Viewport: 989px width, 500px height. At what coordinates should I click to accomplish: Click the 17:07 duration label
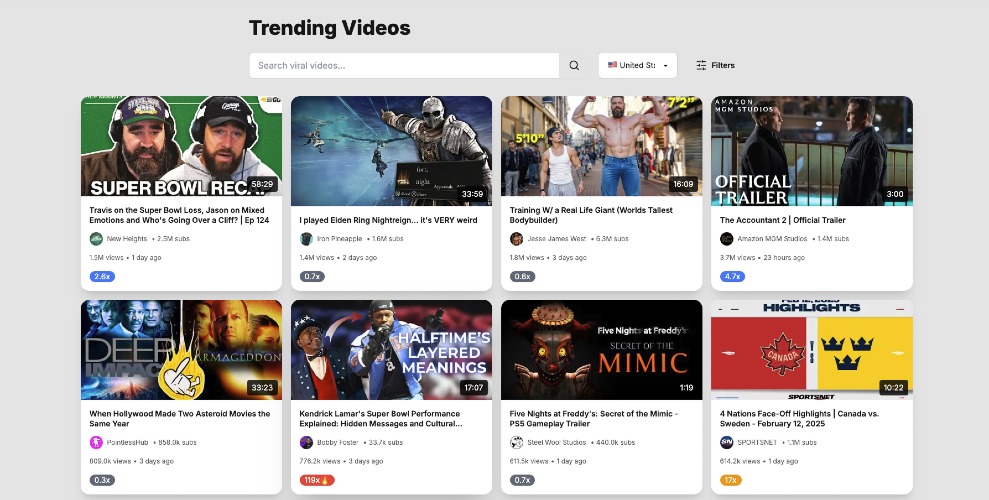coord(473,387)
